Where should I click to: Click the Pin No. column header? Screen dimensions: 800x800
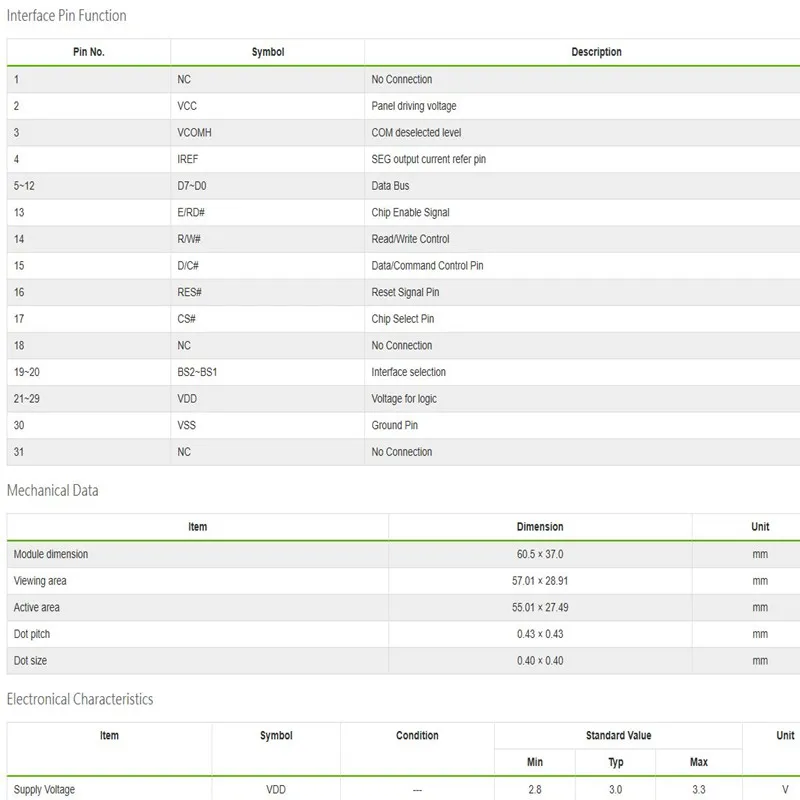click(x=89, y=52)
